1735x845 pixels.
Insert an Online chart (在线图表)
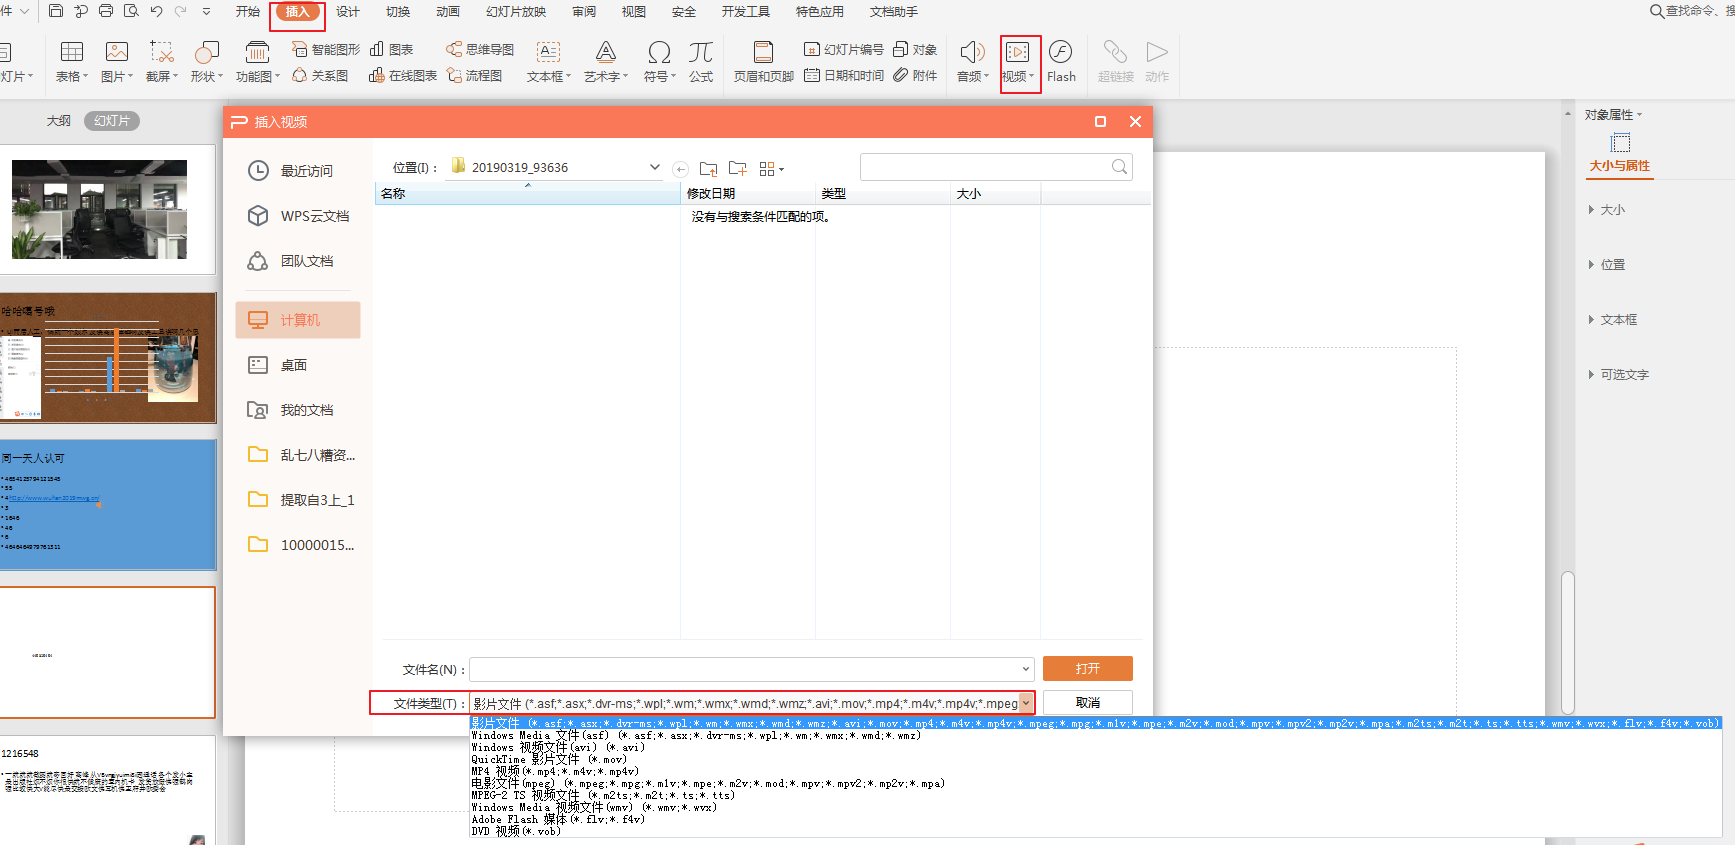click(x=403, y=75)
